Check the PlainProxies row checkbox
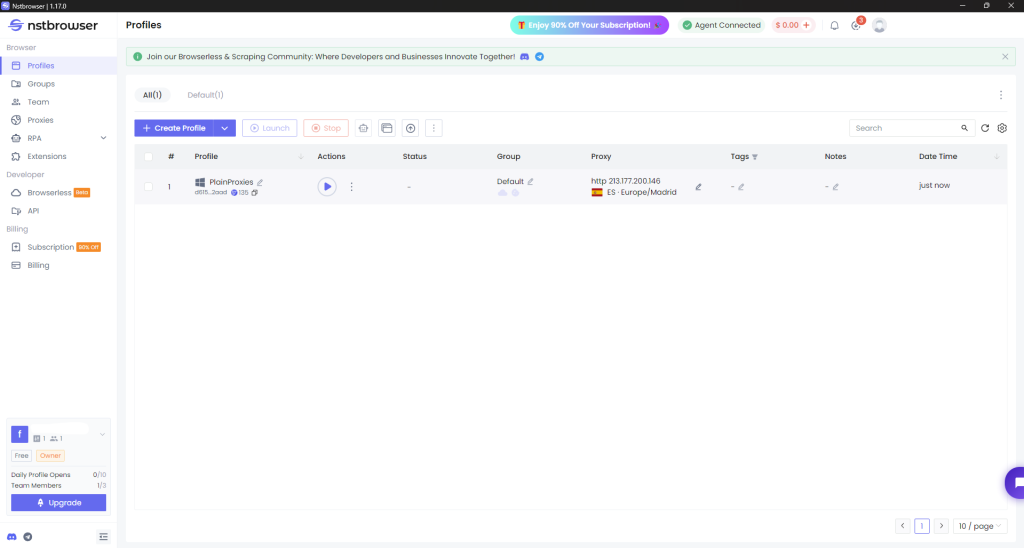Image resolution: width=1024 pixels, height=548 pixels. 148,187
